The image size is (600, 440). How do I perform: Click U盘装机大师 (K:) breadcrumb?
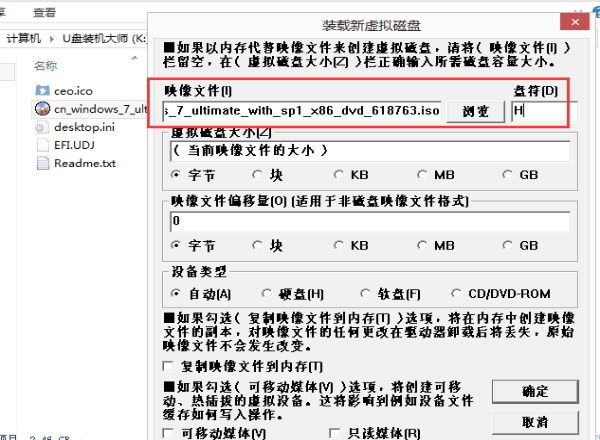[104, 38]
